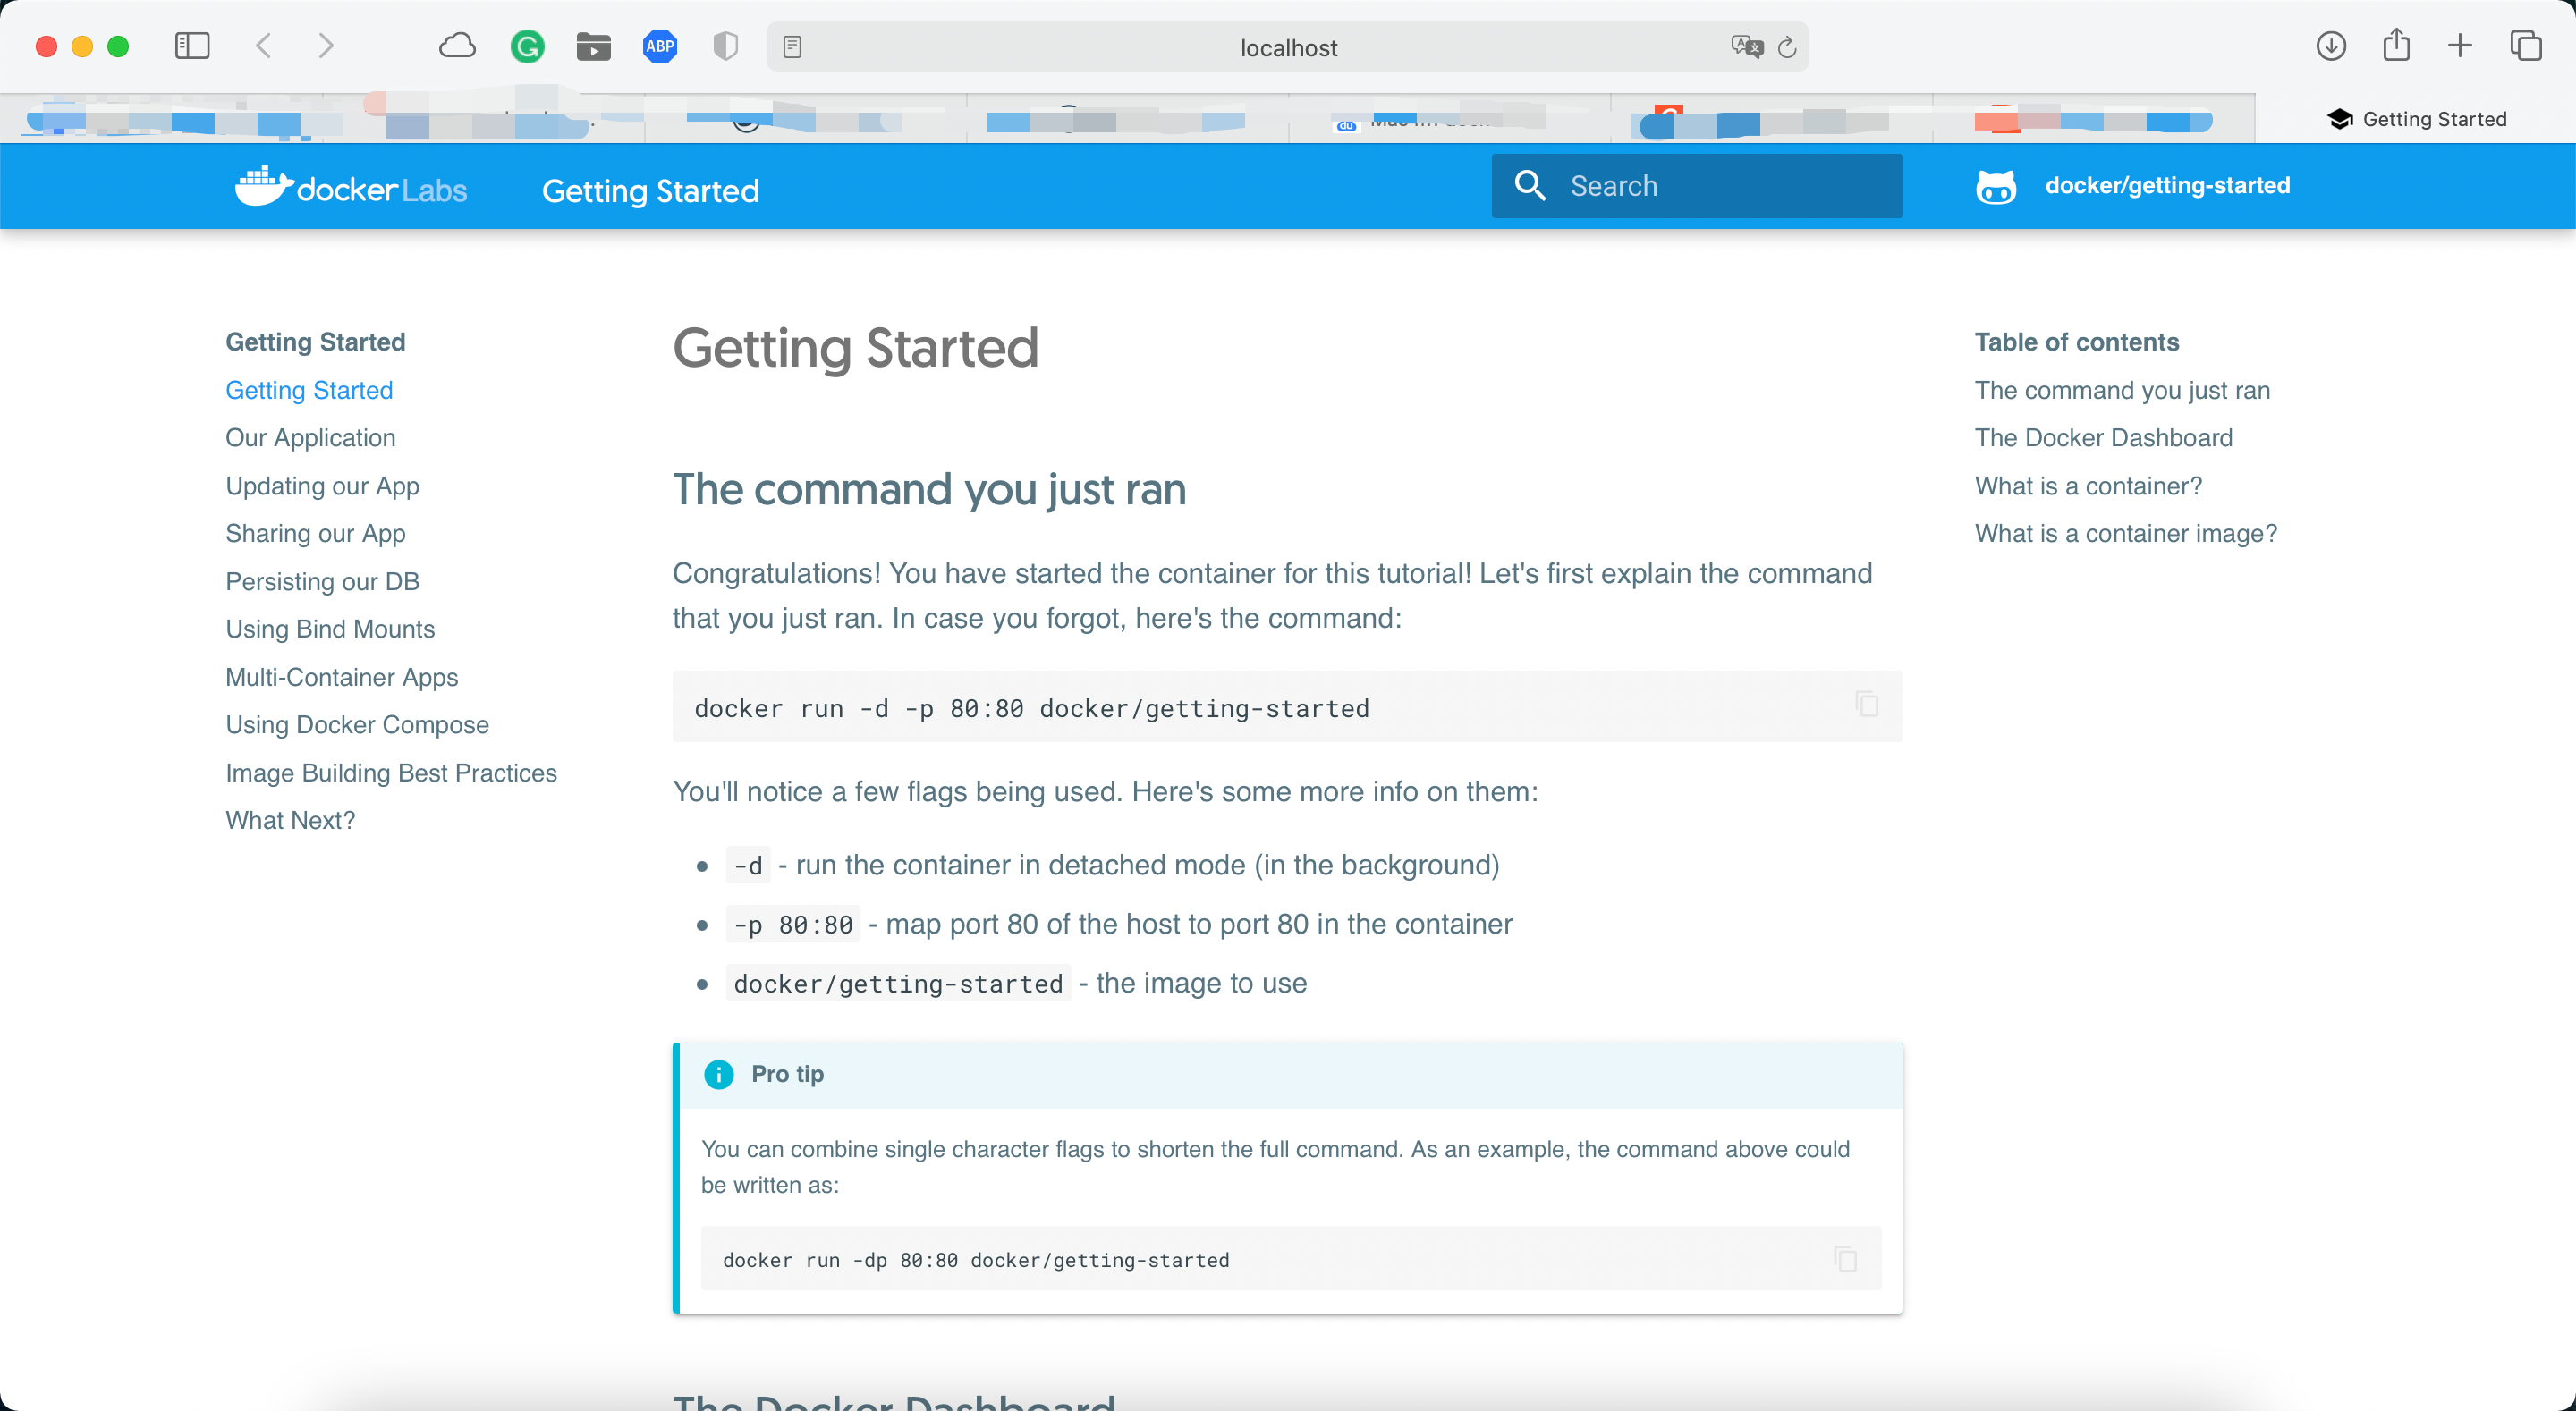The image size is (2576, 1411).
Task: Go to Persisting our DB page
Action: click(322, 581)
